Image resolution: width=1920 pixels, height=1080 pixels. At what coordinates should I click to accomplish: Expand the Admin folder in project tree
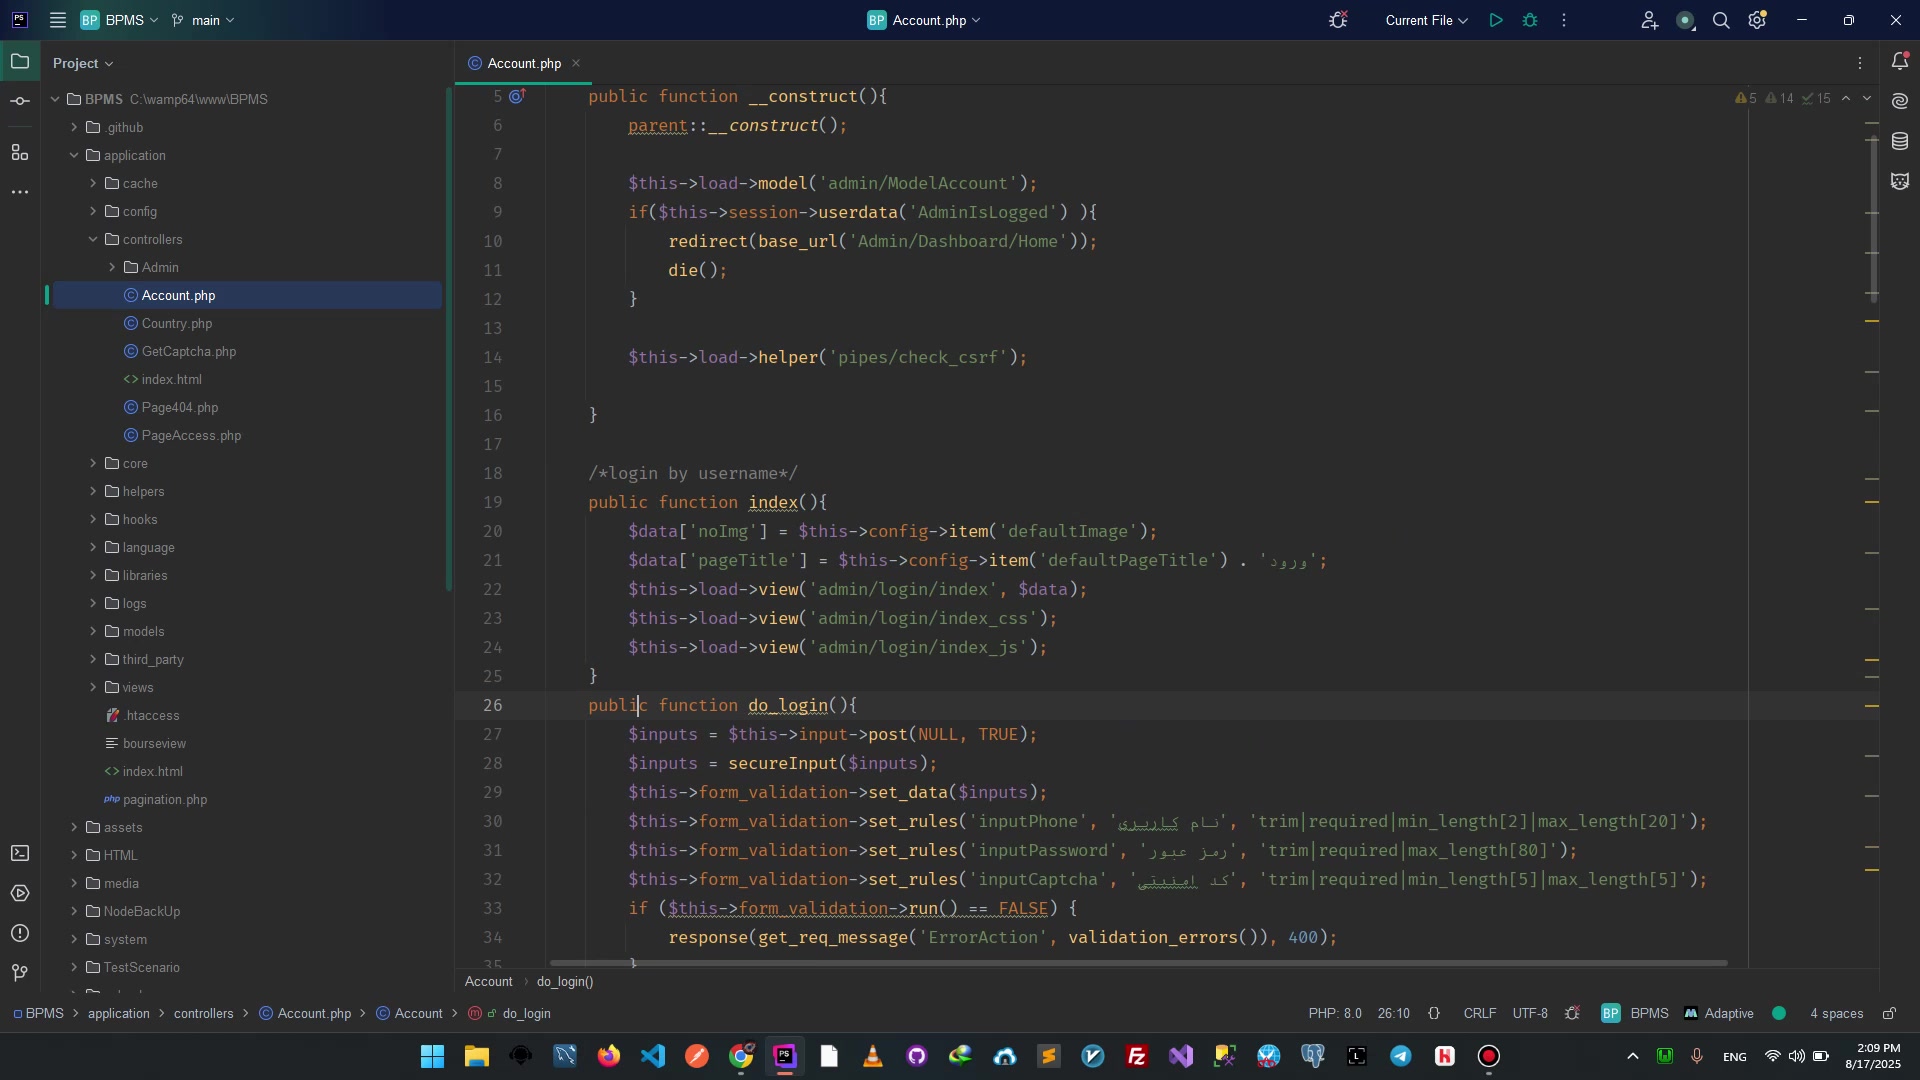[112, 267]
